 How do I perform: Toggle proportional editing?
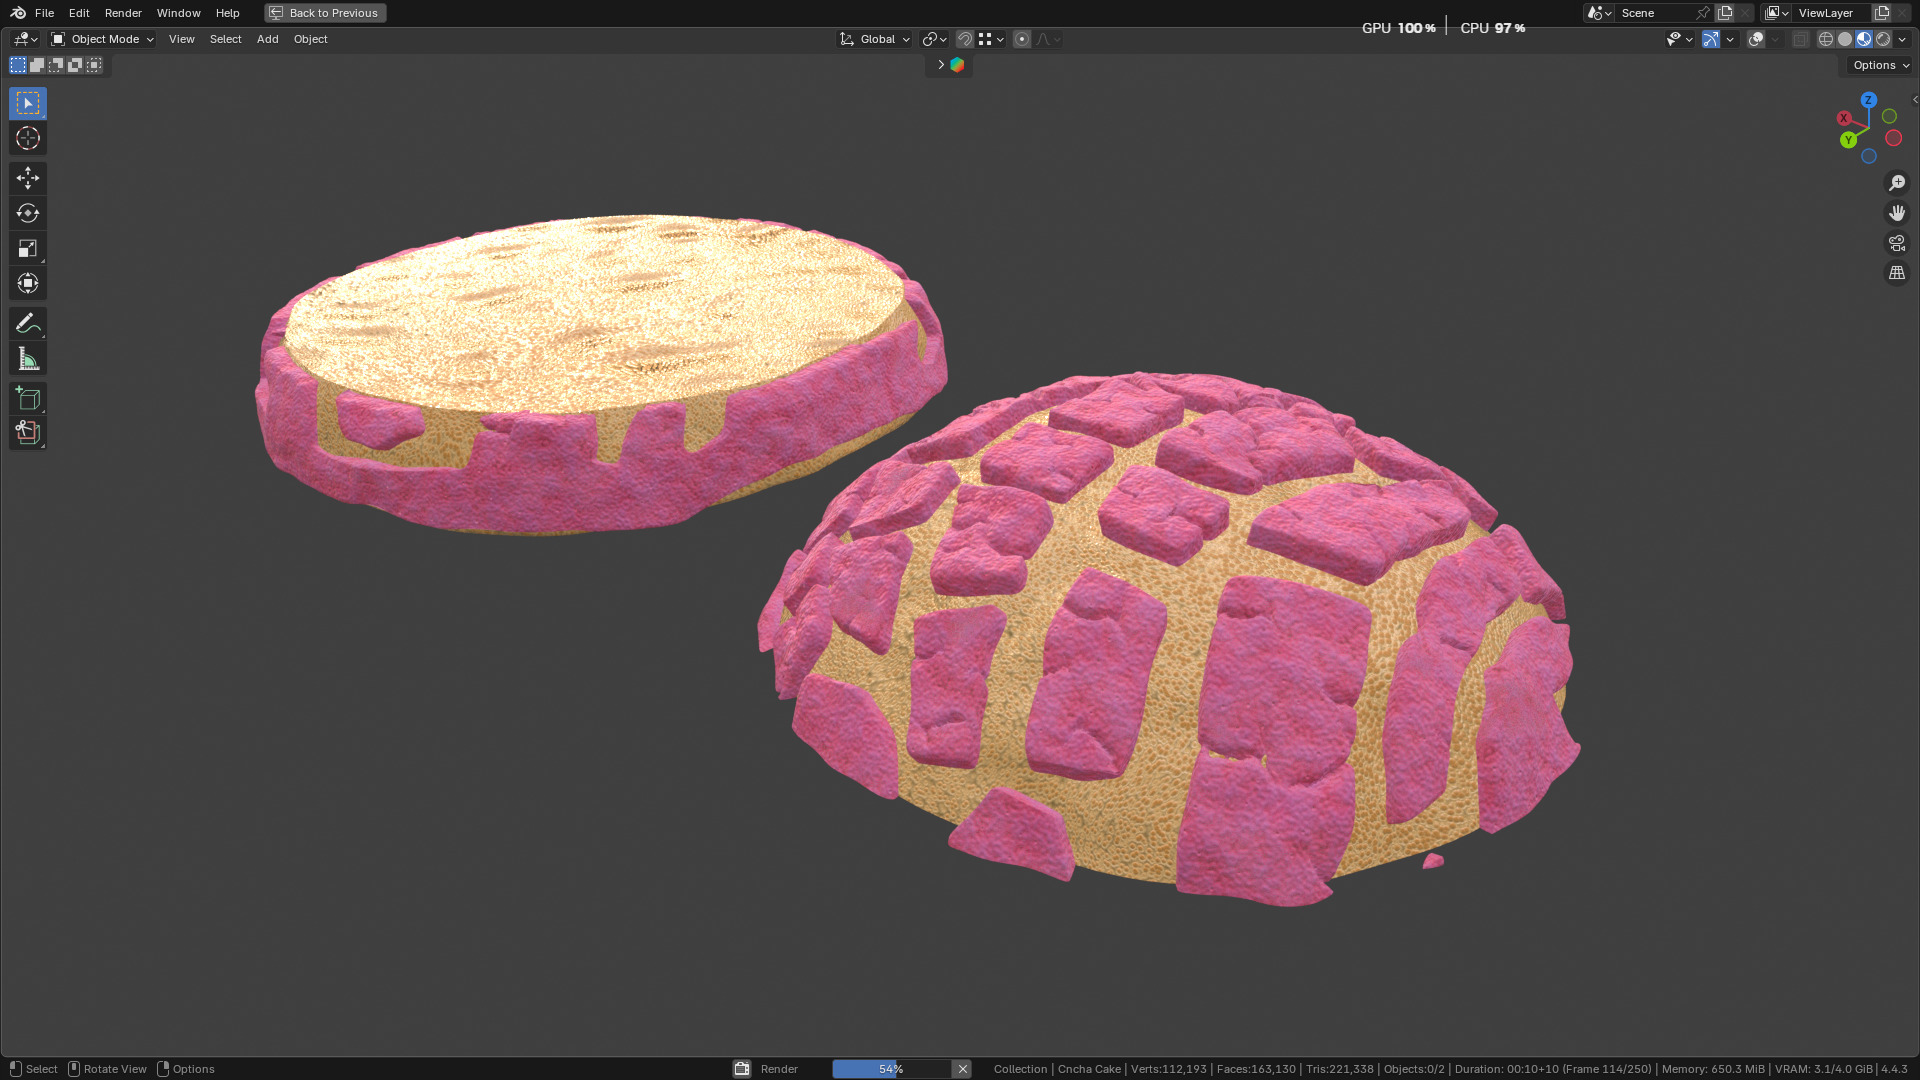coord(1022,39)
